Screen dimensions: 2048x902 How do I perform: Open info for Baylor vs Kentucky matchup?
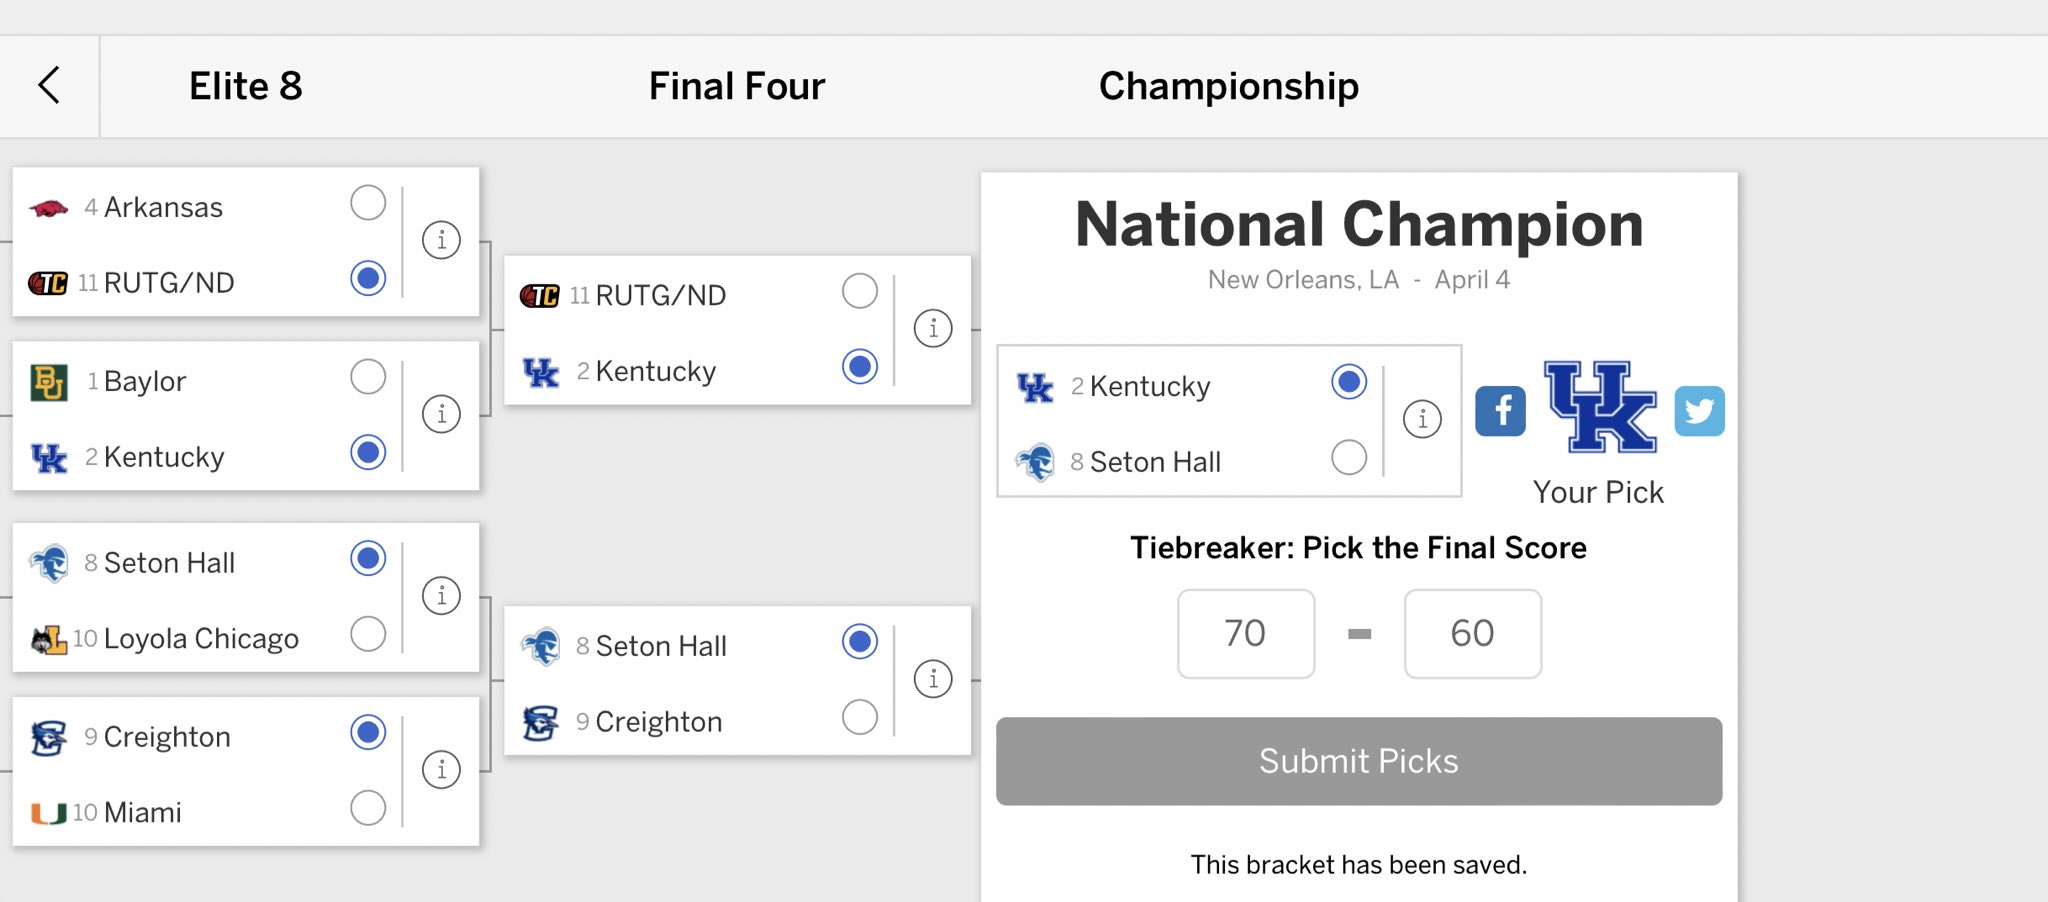[441, 414]
